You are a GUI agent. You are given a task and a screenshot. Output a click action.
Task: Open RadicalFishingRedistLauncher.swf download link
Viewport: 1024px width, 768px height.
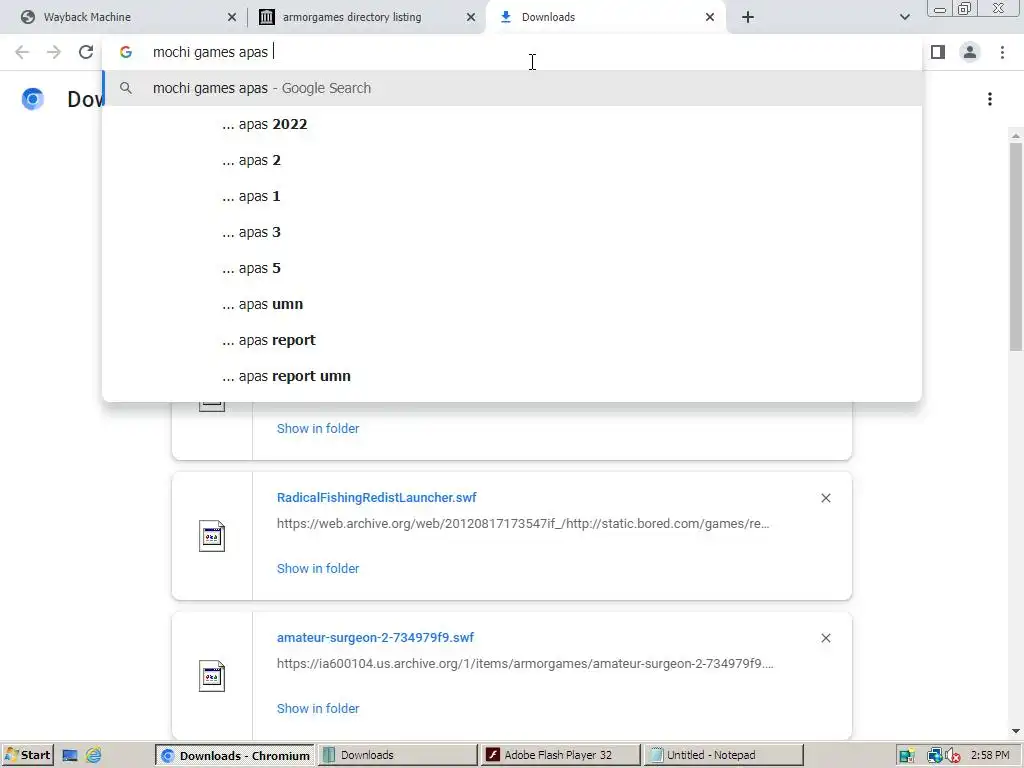[376, 498]
